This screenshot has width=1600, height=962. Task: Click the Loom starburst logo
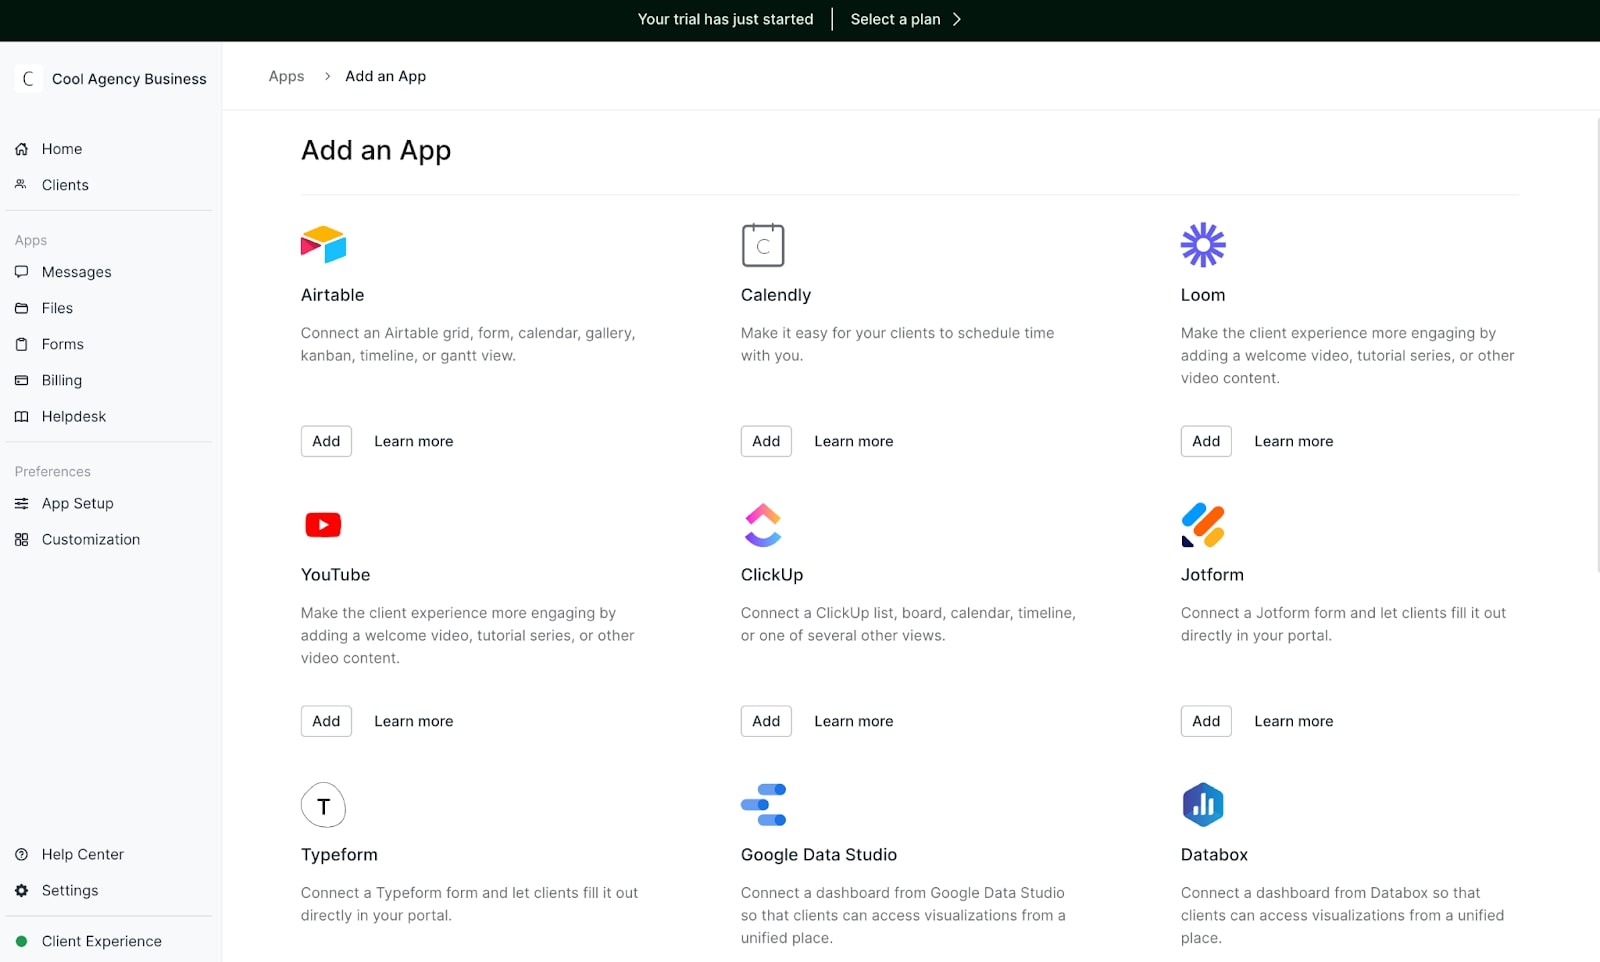click(1203, 245)
